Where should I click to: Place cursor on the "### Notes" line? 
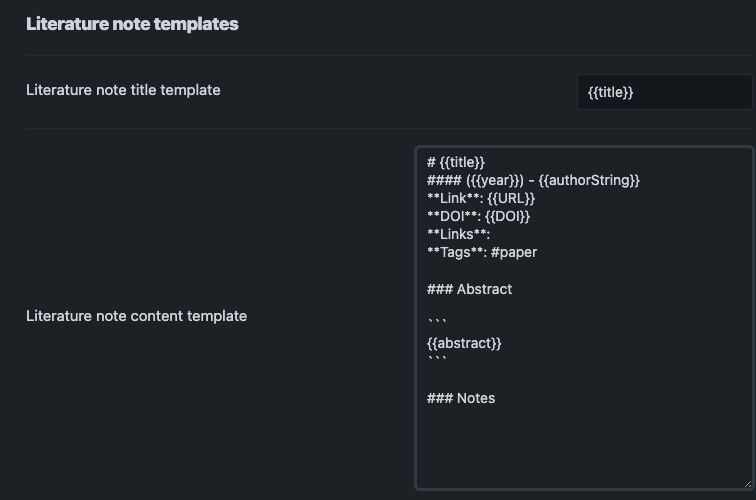pyautogui.click(x=461, y=398)
